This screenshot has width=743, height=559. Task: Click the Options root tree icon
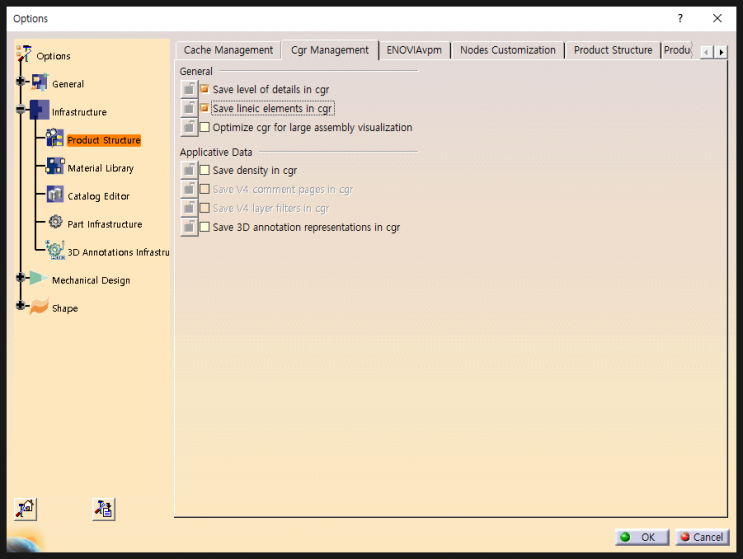point(24,54)
